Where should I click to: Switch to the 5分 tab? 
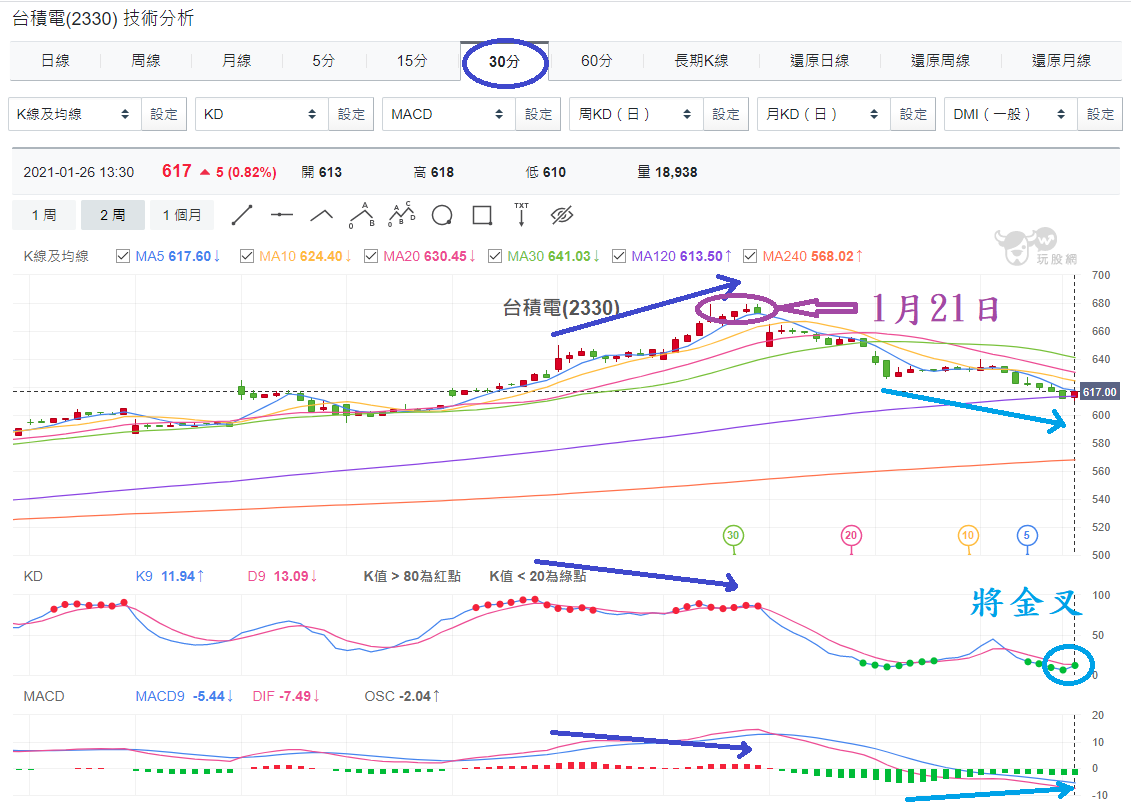[x=324, y=61]
